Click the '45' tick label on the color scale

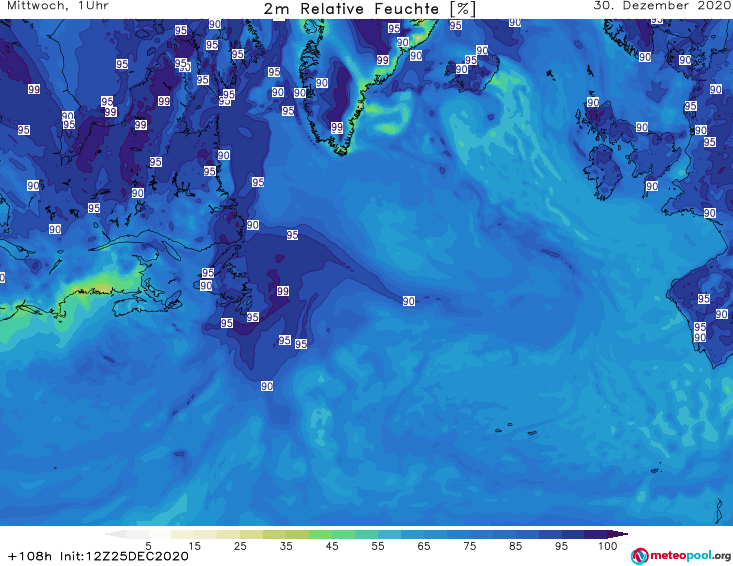(x=332, y=546)
